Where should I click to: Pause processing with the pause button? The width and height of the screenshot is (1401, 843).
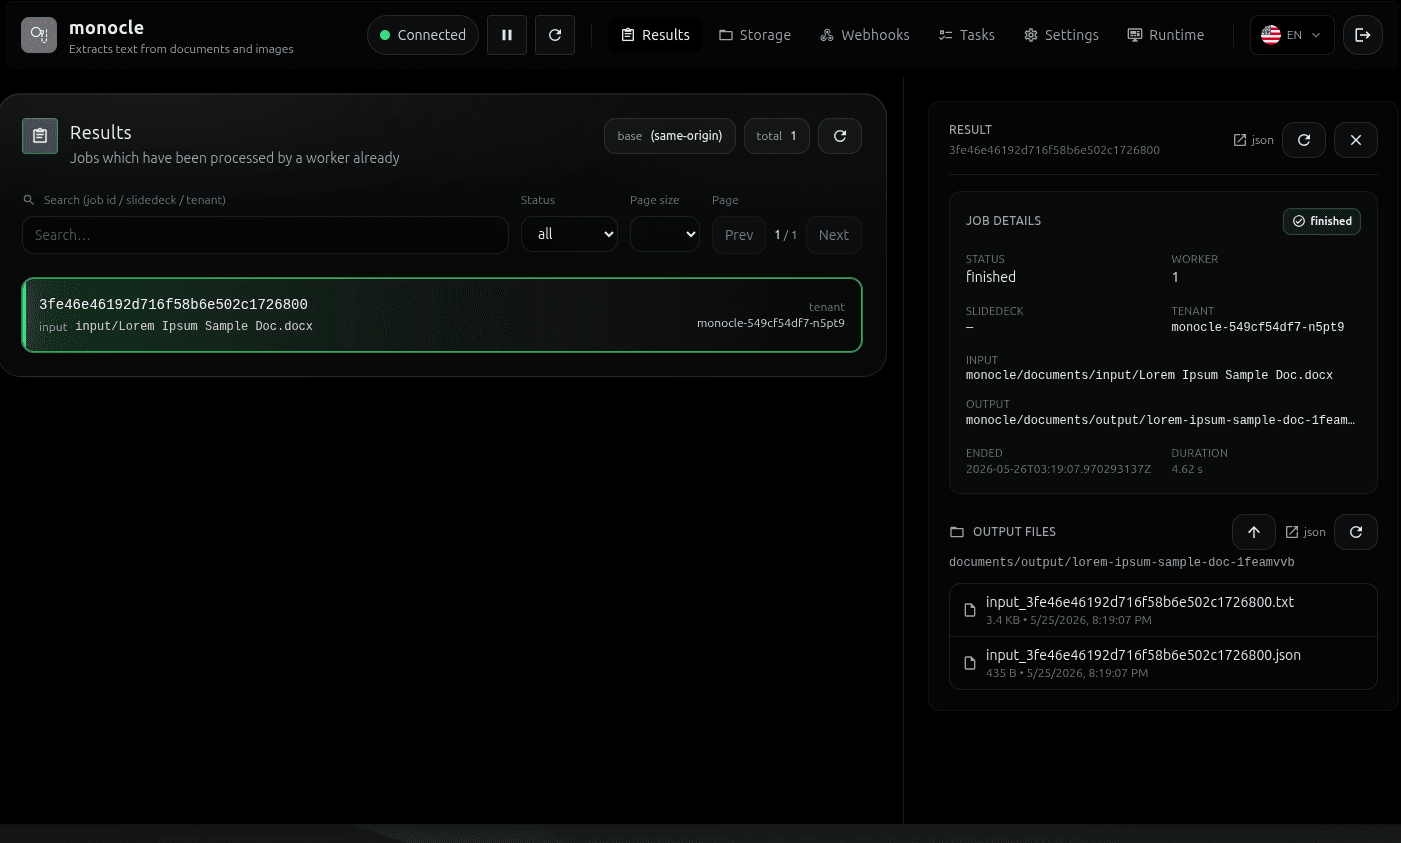(x=507, y=35)
